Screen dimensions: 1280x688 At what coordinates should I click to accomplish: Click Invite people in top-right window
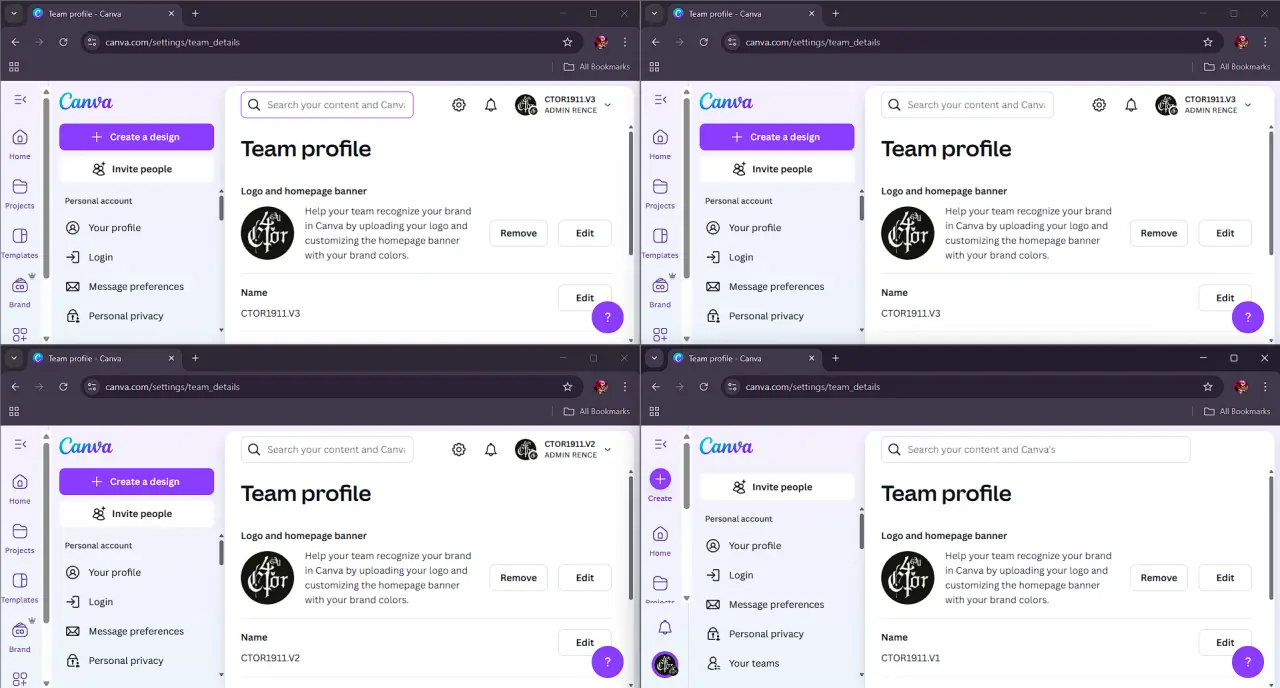(777, 169)
